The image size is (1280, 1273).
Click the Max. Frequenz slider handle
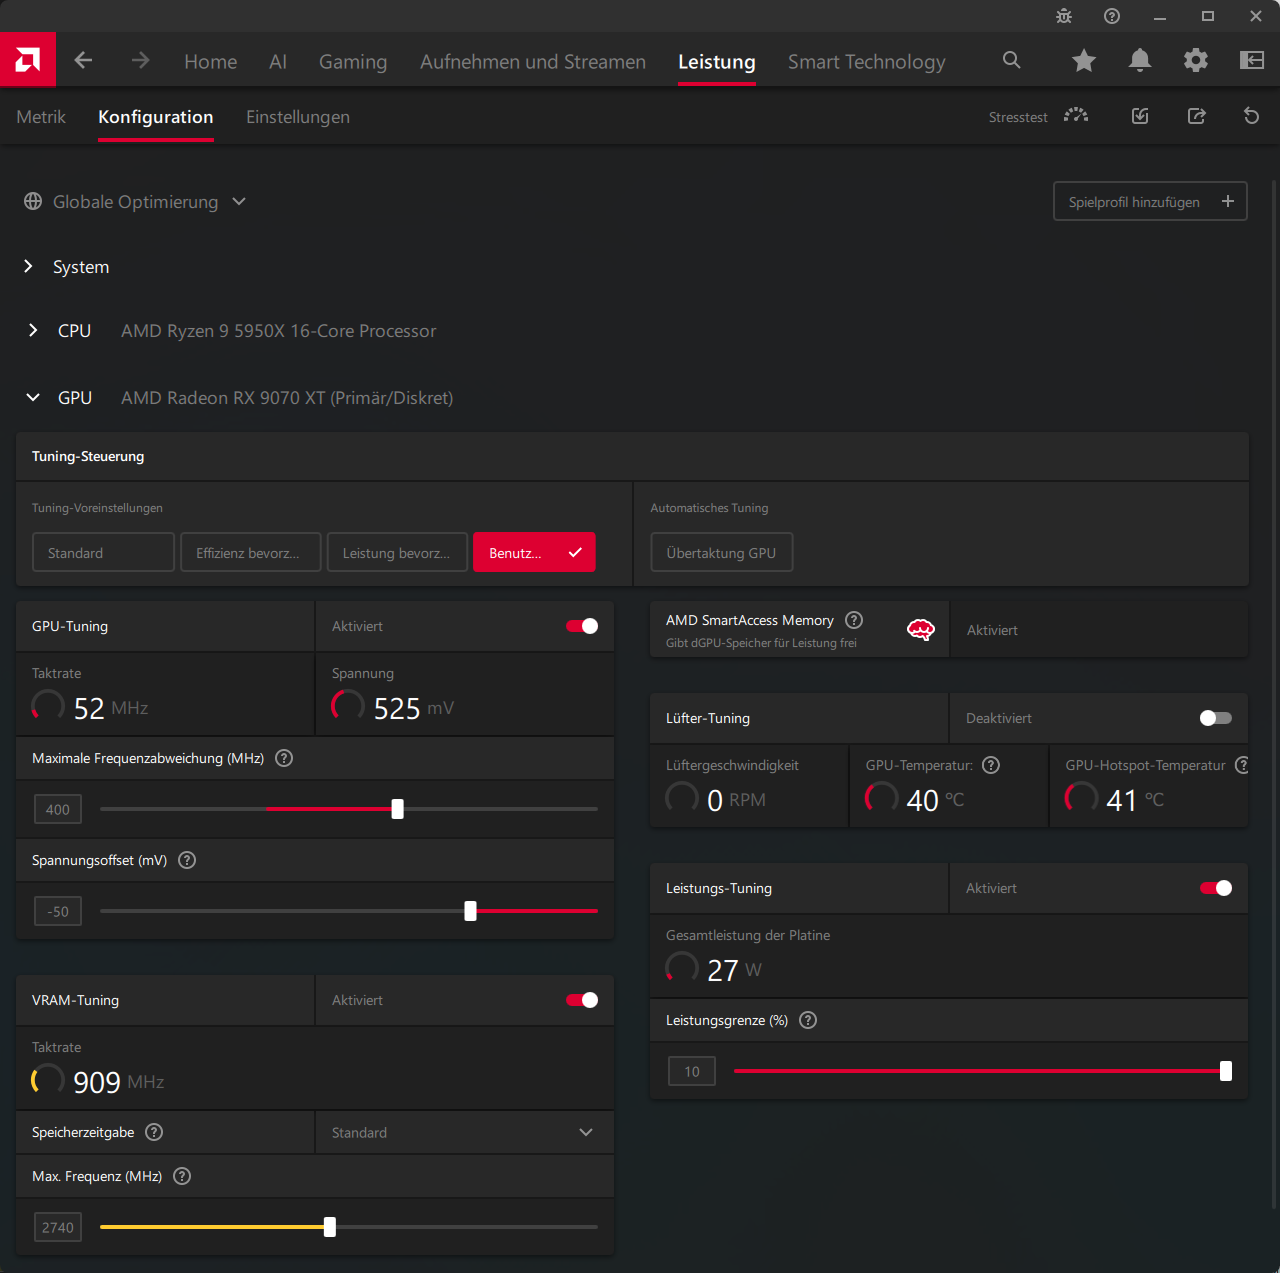click(x=330, y=1227)
